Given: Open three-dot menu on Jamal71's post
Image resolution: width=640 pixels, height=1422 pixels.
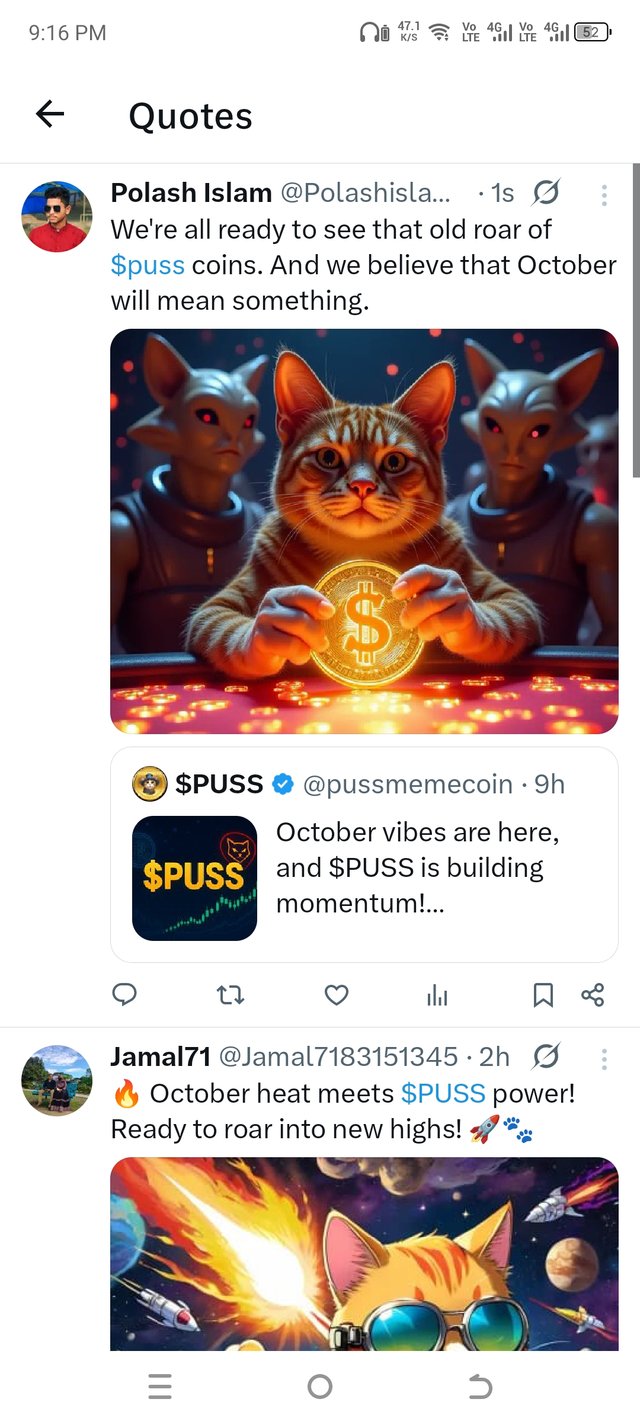Looking at the screenshot, I should 604,1058.
